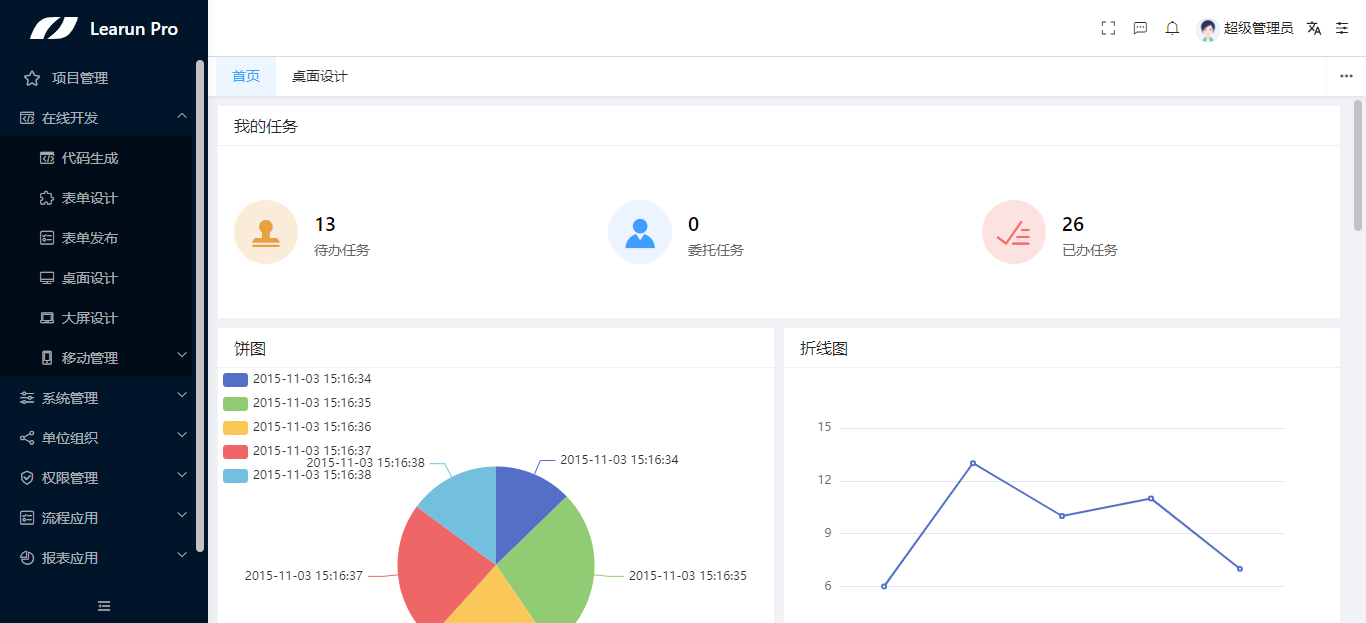This screenshot has width=1366, height=623.
Task: Toggle the 15:16:35 green legend entry
Action: [x=298, y=403]
